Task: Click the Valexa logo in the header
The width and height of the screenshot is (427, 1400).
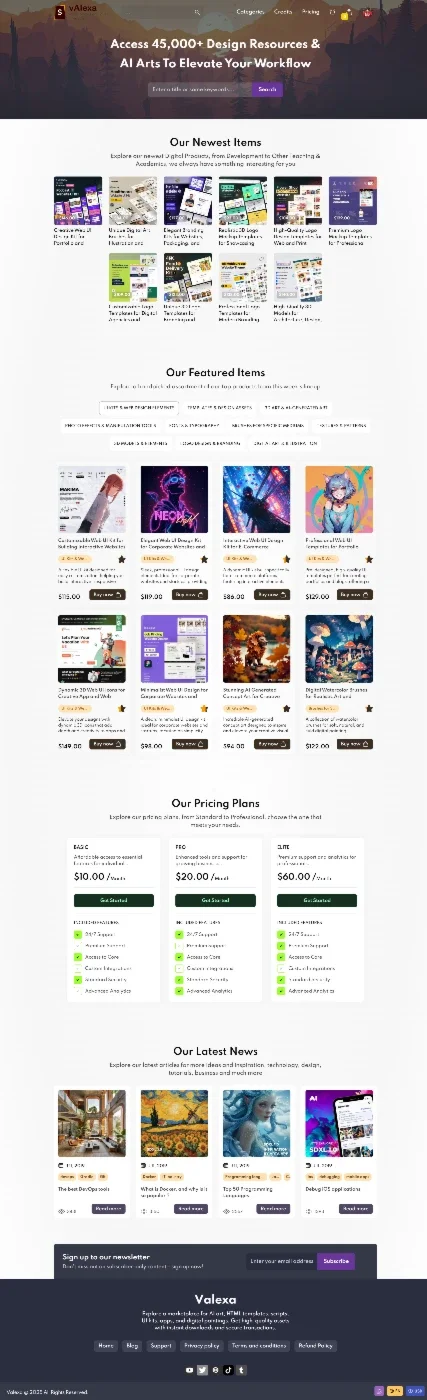Action: coord(77,12)
